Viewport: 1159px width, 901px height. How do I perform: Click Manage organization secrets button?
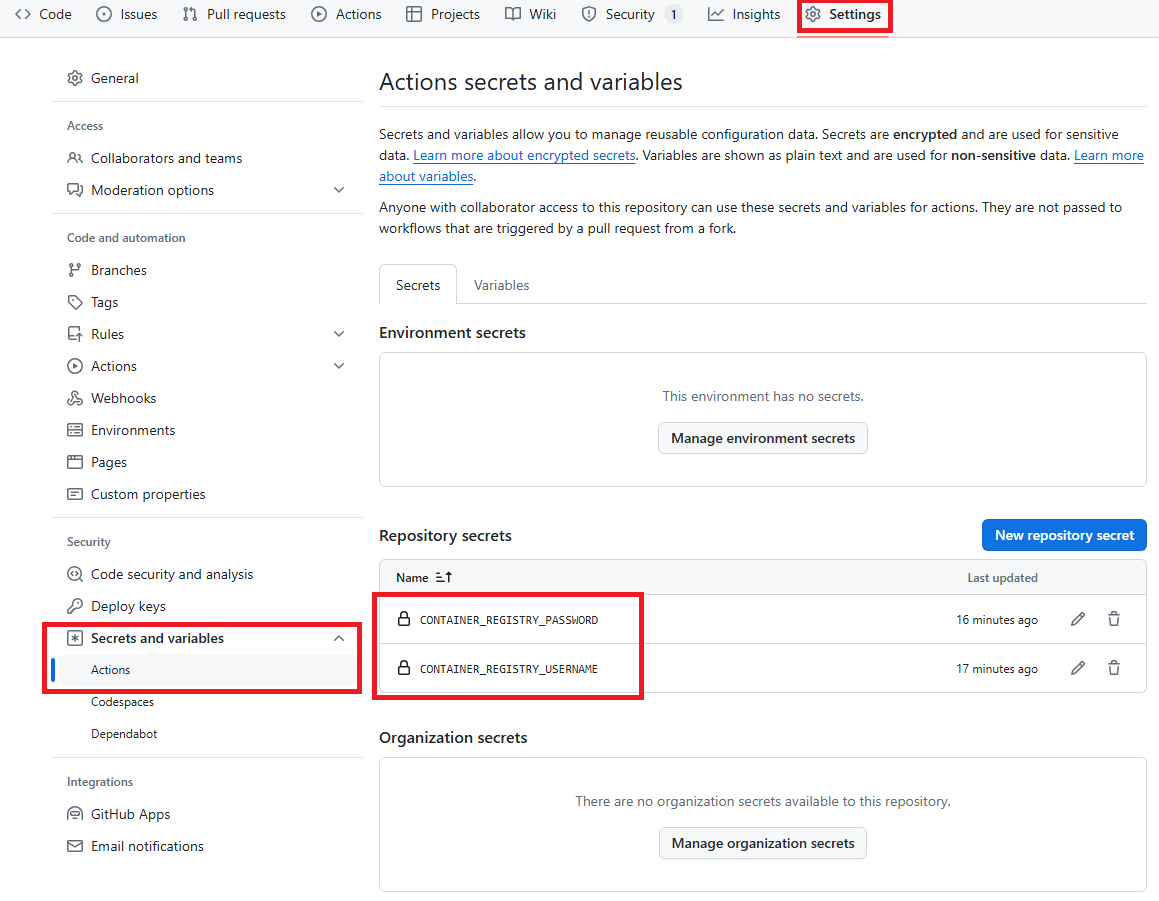763,843
